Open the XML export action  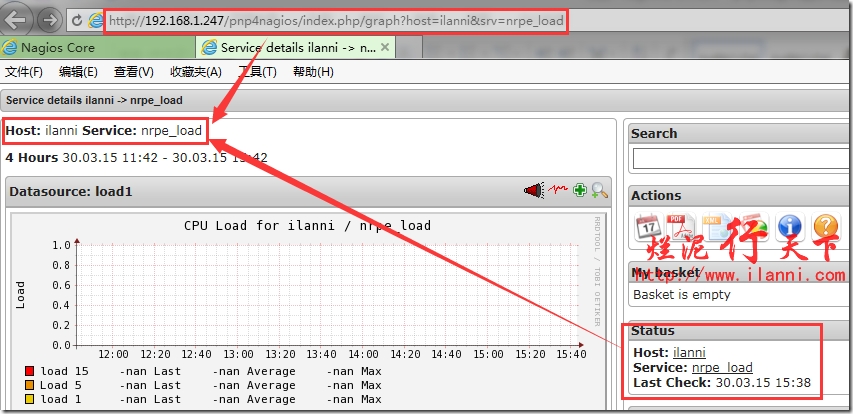pyautogui.click(x=718, y=226)
